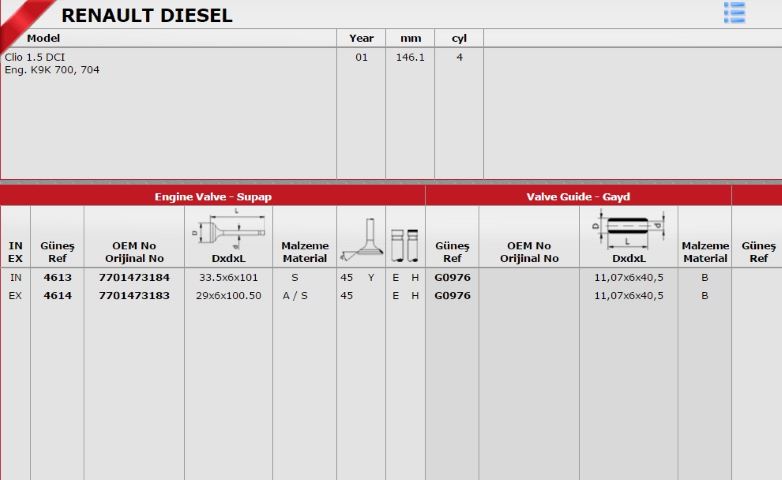Click the valve stem tip types icon
Image resolution: width=782 pixels, height=480 pixels.
tap(405, 245)
